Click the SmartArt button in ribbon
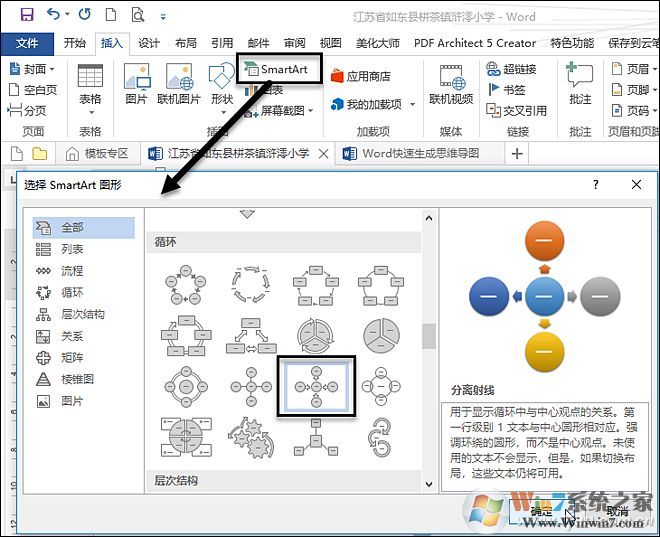 (x=281, y=69)
